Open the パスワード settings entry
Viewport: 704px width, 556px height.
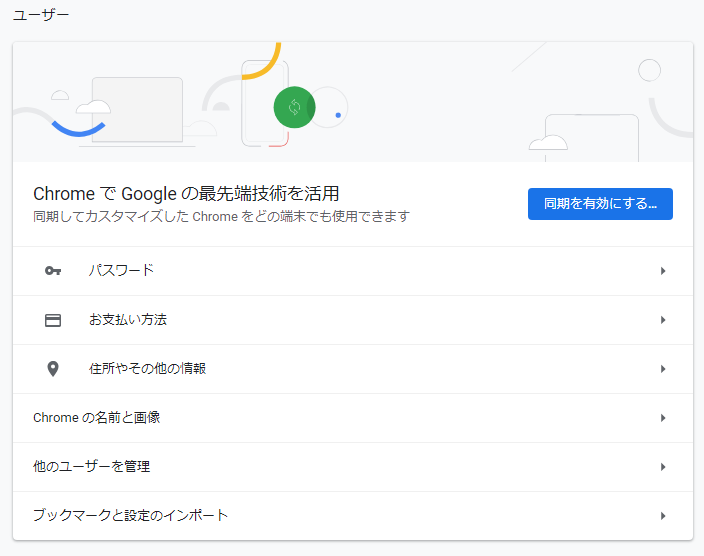click(353, 271)
